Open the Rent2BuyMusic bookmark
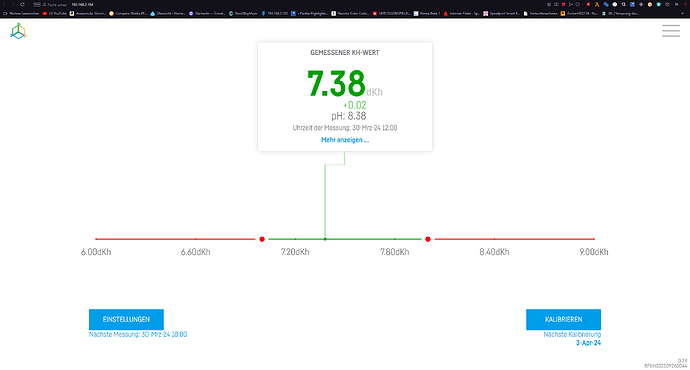 point(243,14)
